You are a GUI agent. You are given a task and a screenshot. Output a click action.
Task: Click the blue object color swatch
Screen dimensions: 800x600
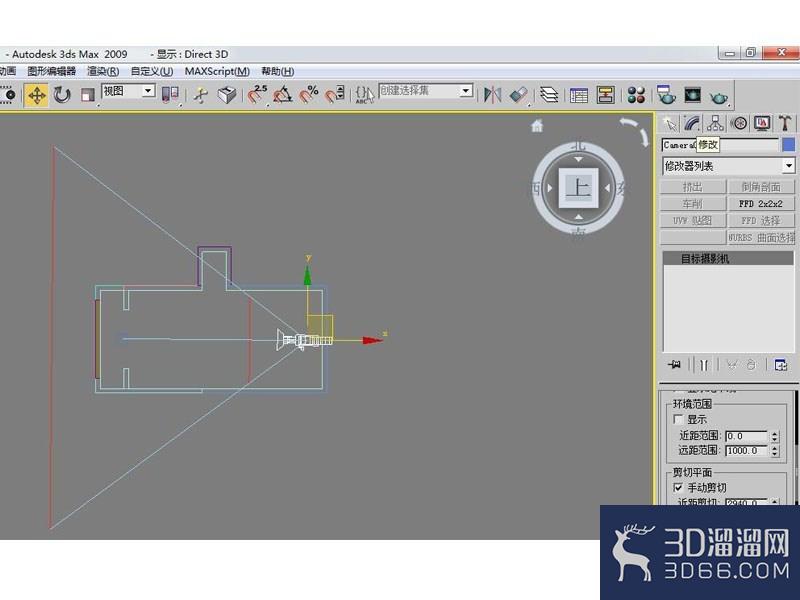[788, 145]
